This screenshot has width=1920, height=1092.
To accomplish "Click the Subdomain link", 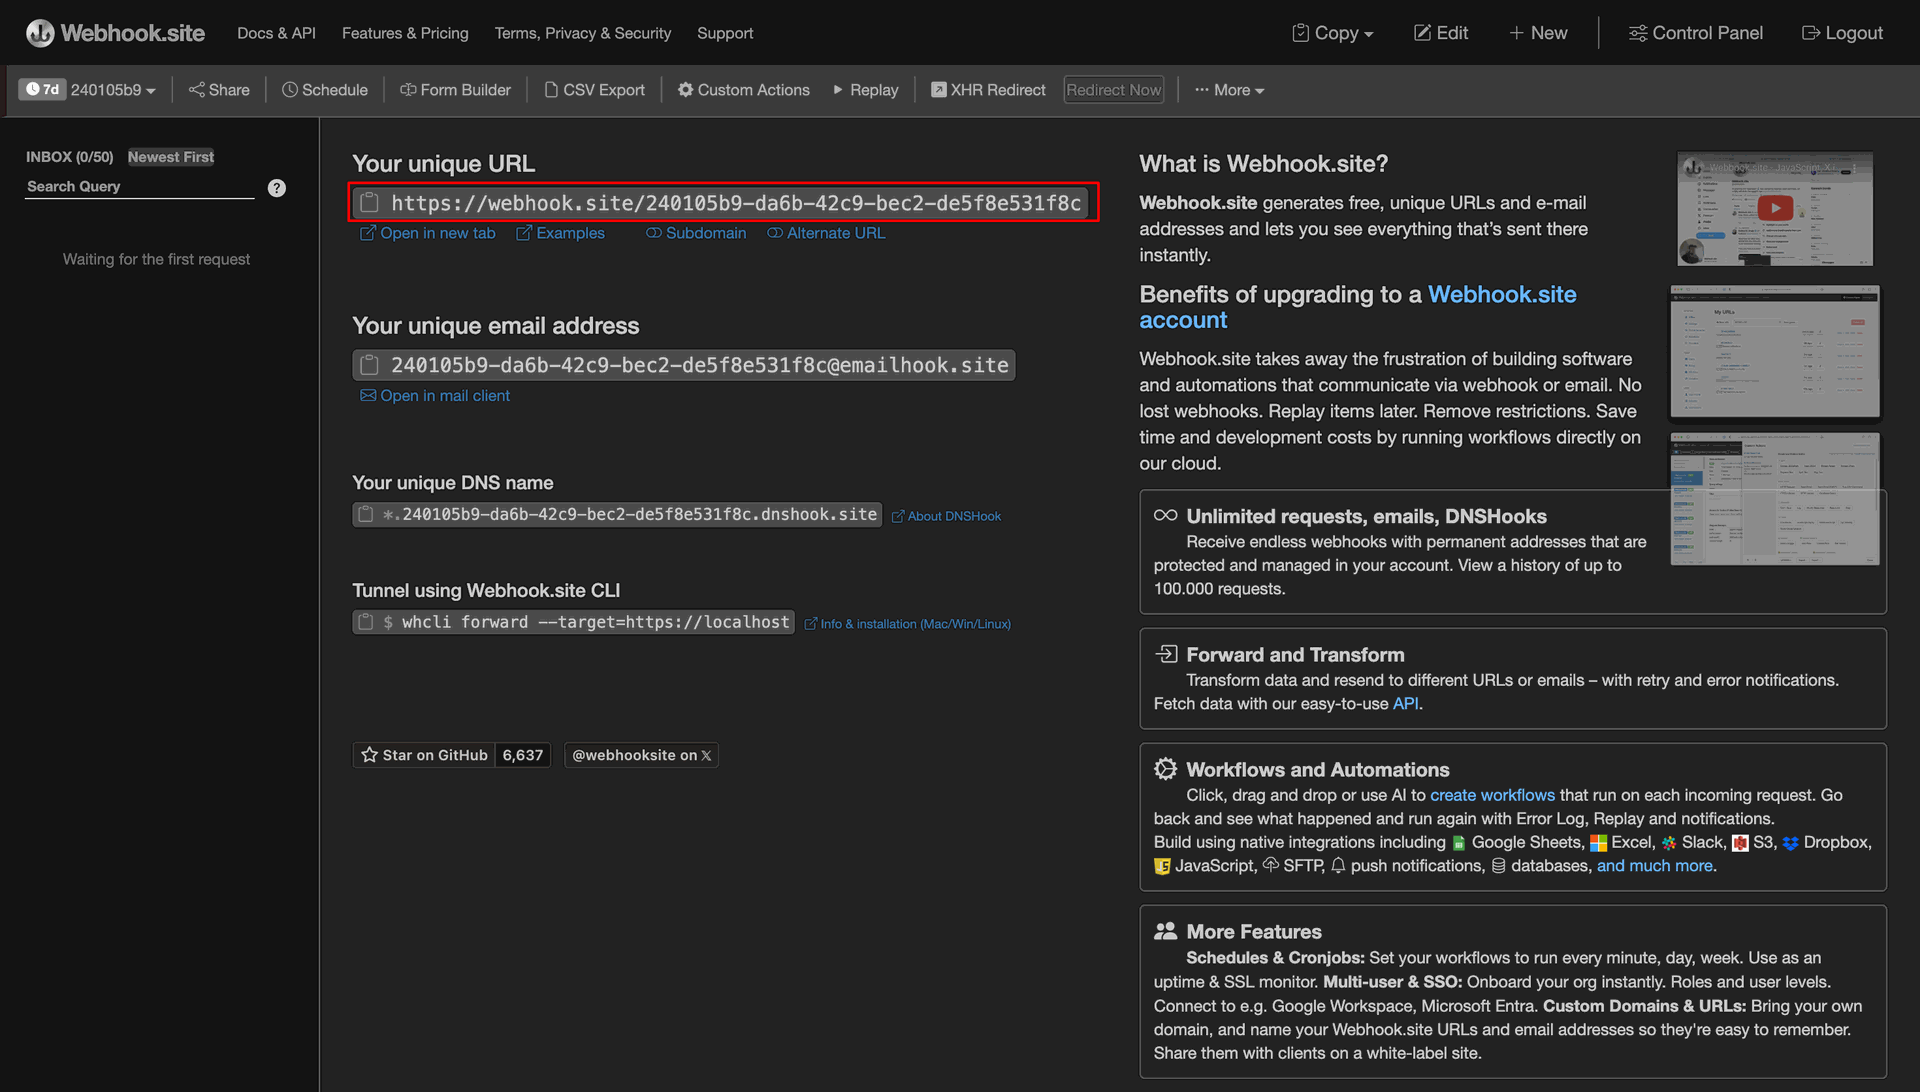I will coord(696,233).
